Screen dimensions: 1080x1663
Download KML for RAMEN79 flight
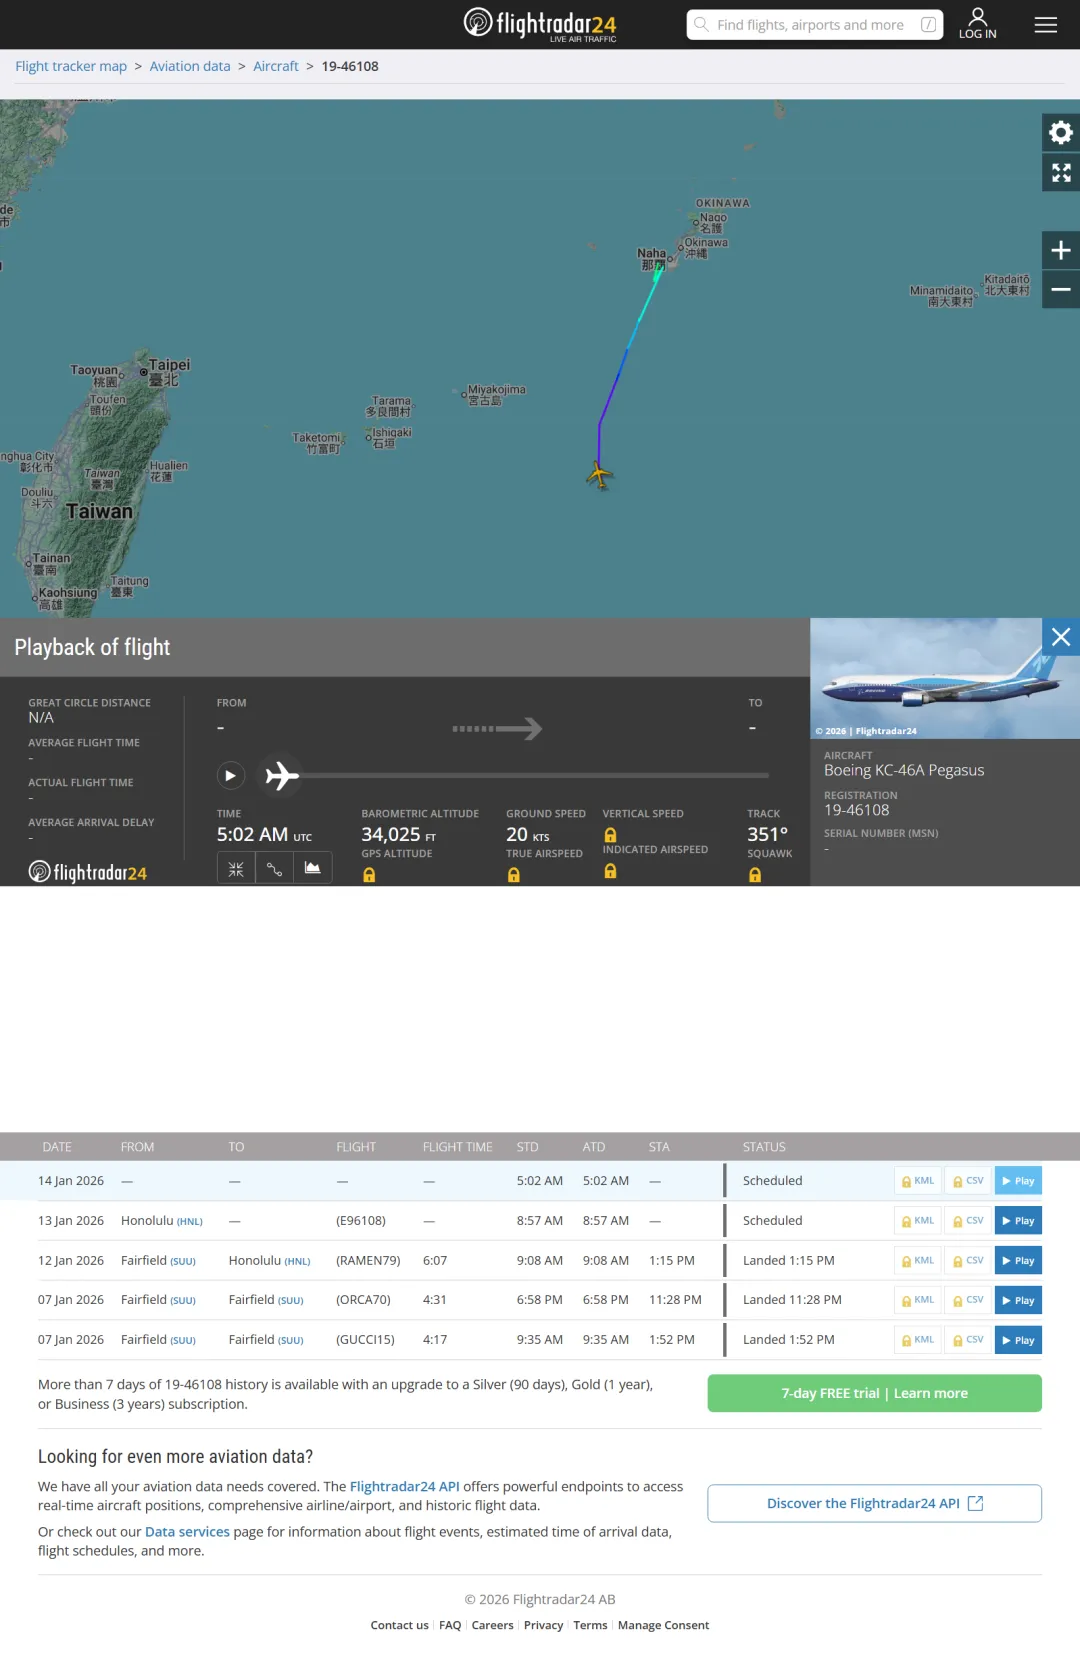coord(918,1261)
